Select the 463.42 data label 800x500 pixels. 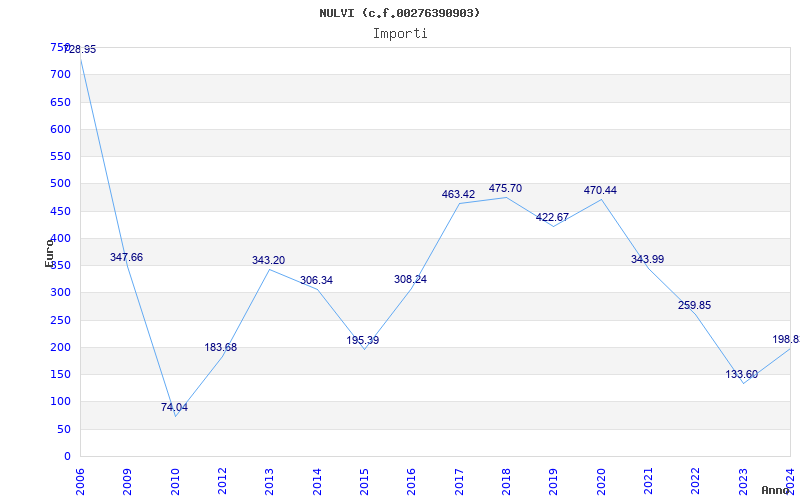click(458, 194)
